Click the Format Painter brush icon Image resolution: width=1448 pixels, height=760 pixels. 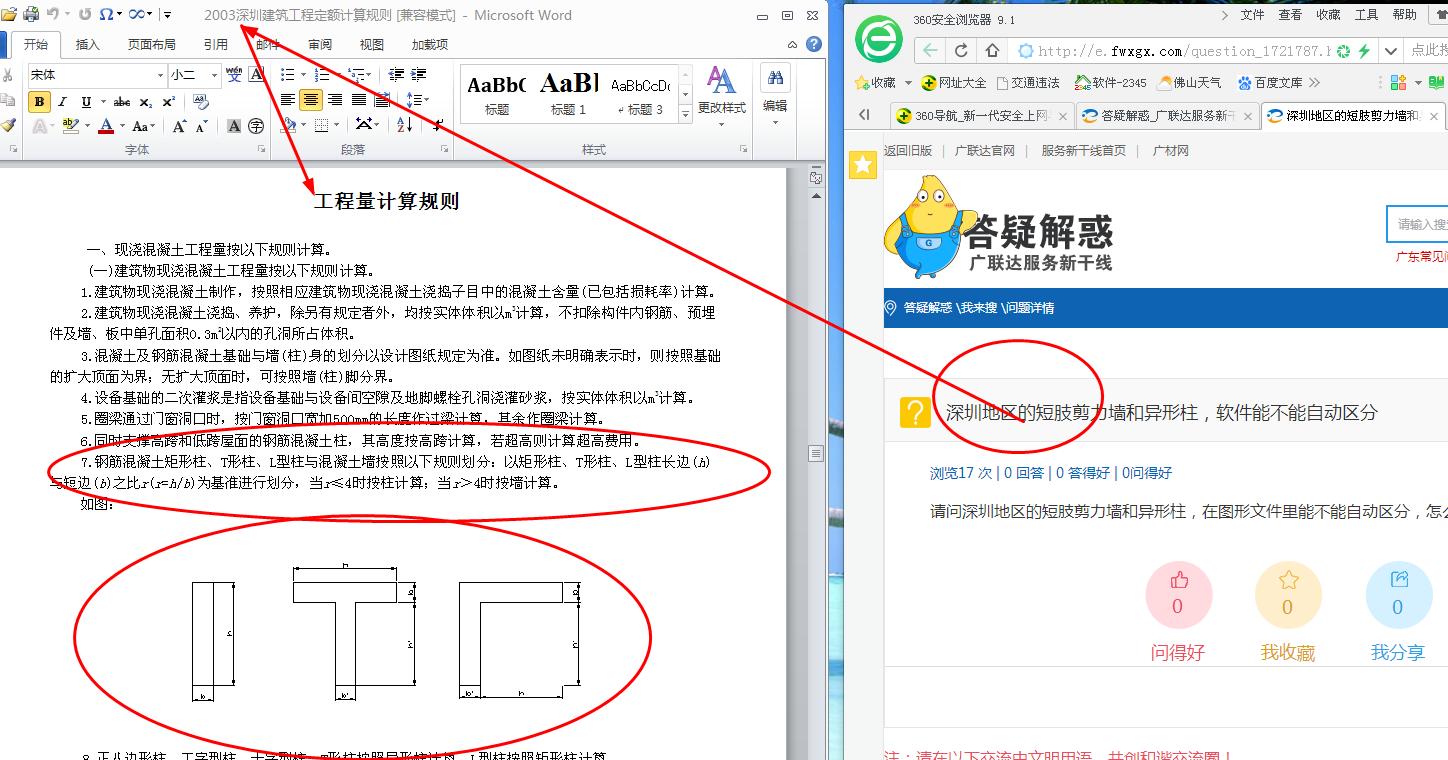point(9,125)
